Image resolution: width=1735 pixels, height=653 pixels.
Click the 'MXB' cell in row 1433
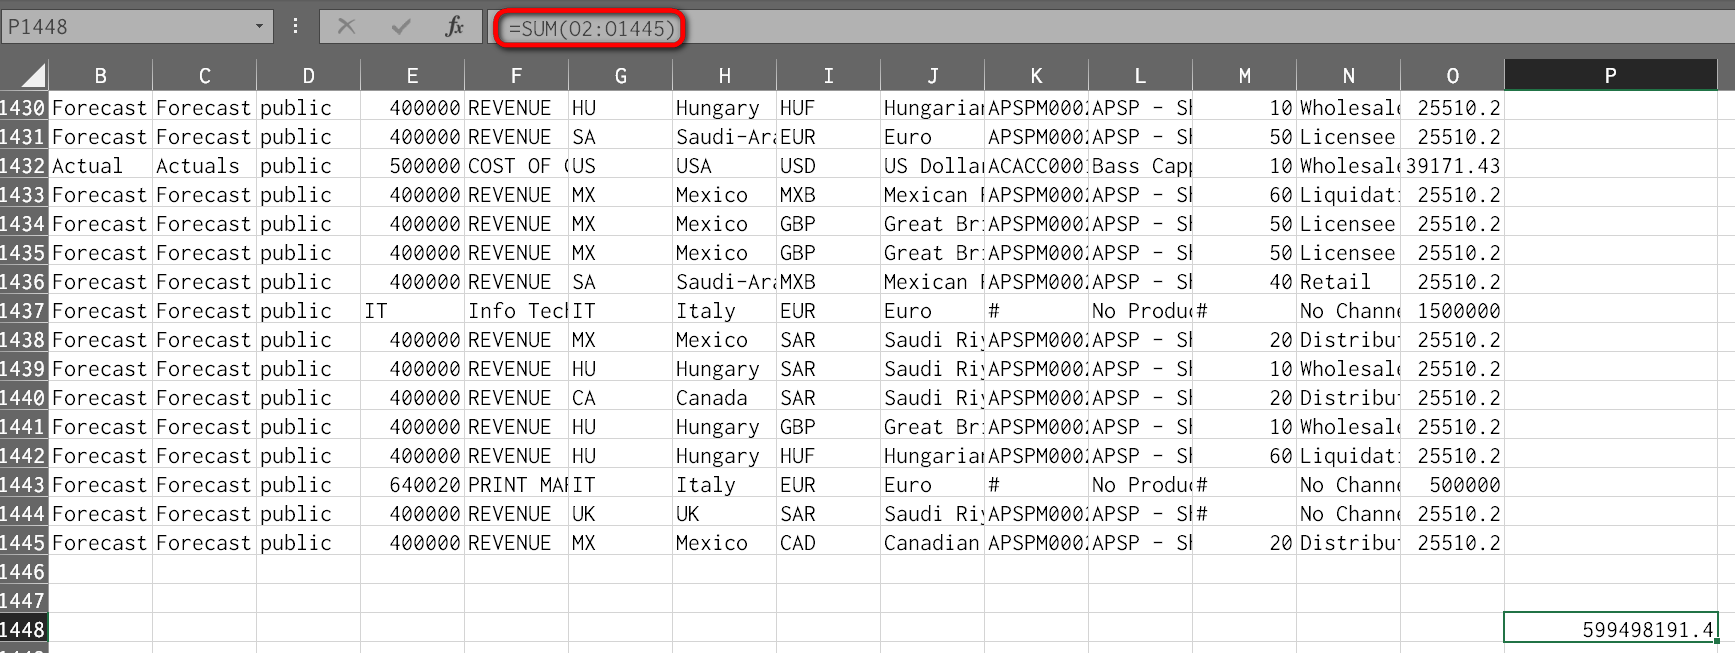tap(829, 195)
